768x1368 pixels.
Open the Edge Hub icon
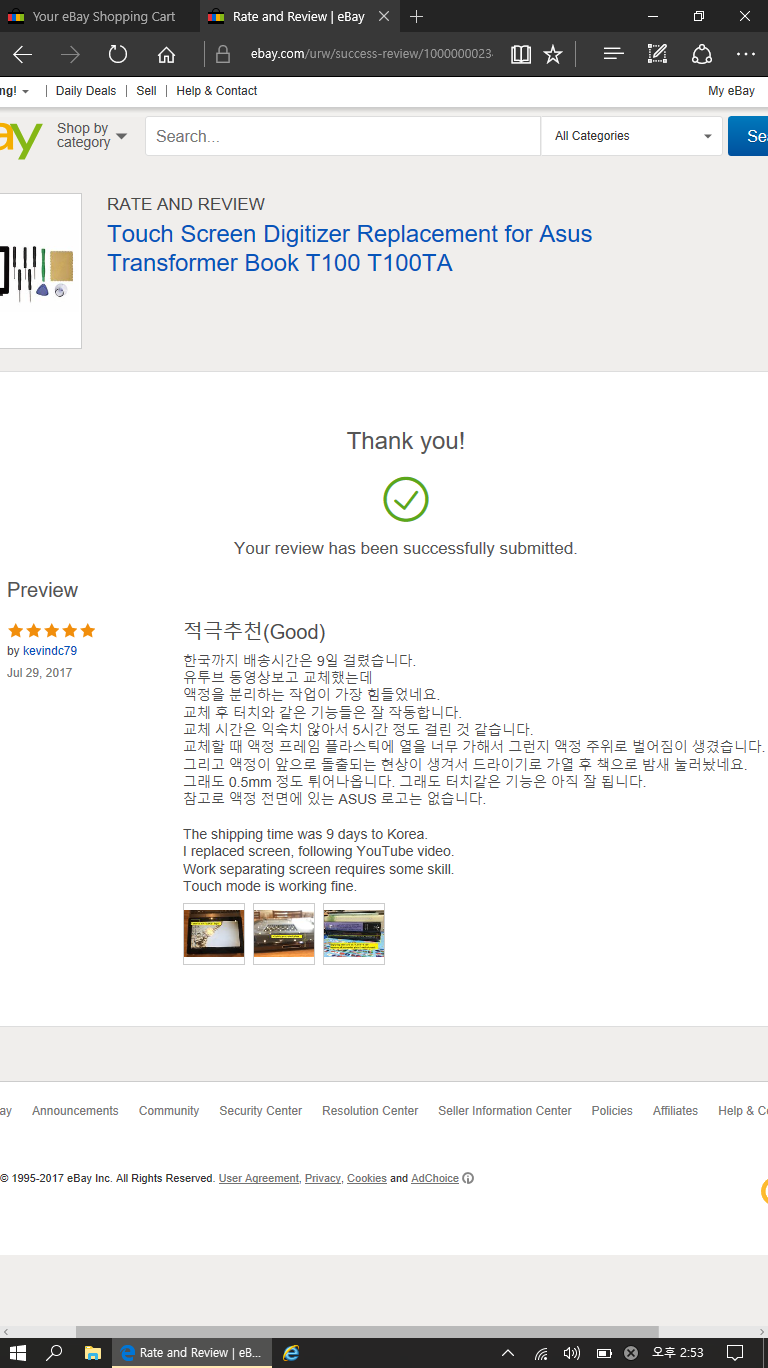(613, 54)
